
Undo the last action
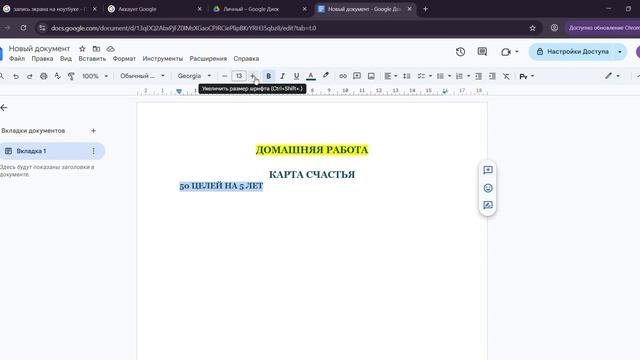[16, 76]
